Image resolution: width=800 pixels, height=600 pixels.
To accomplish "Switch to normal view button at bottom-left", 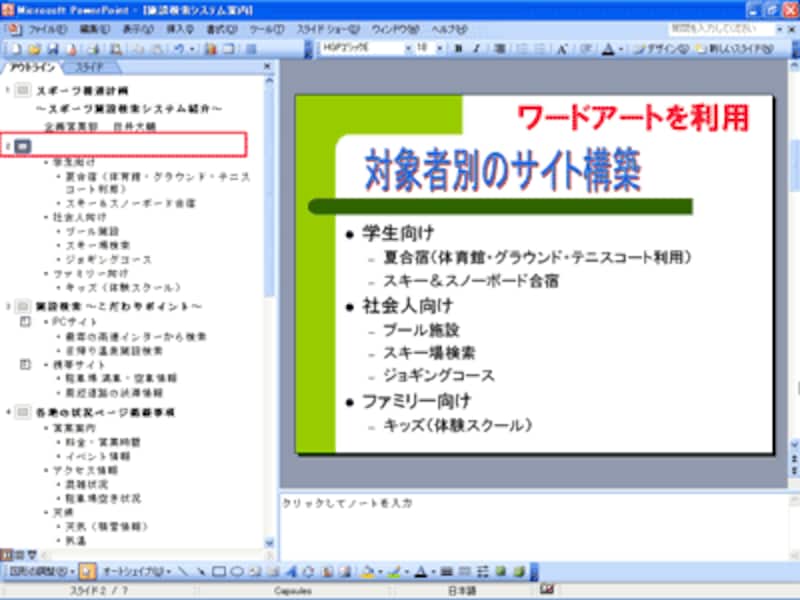I will pos(6,554).
